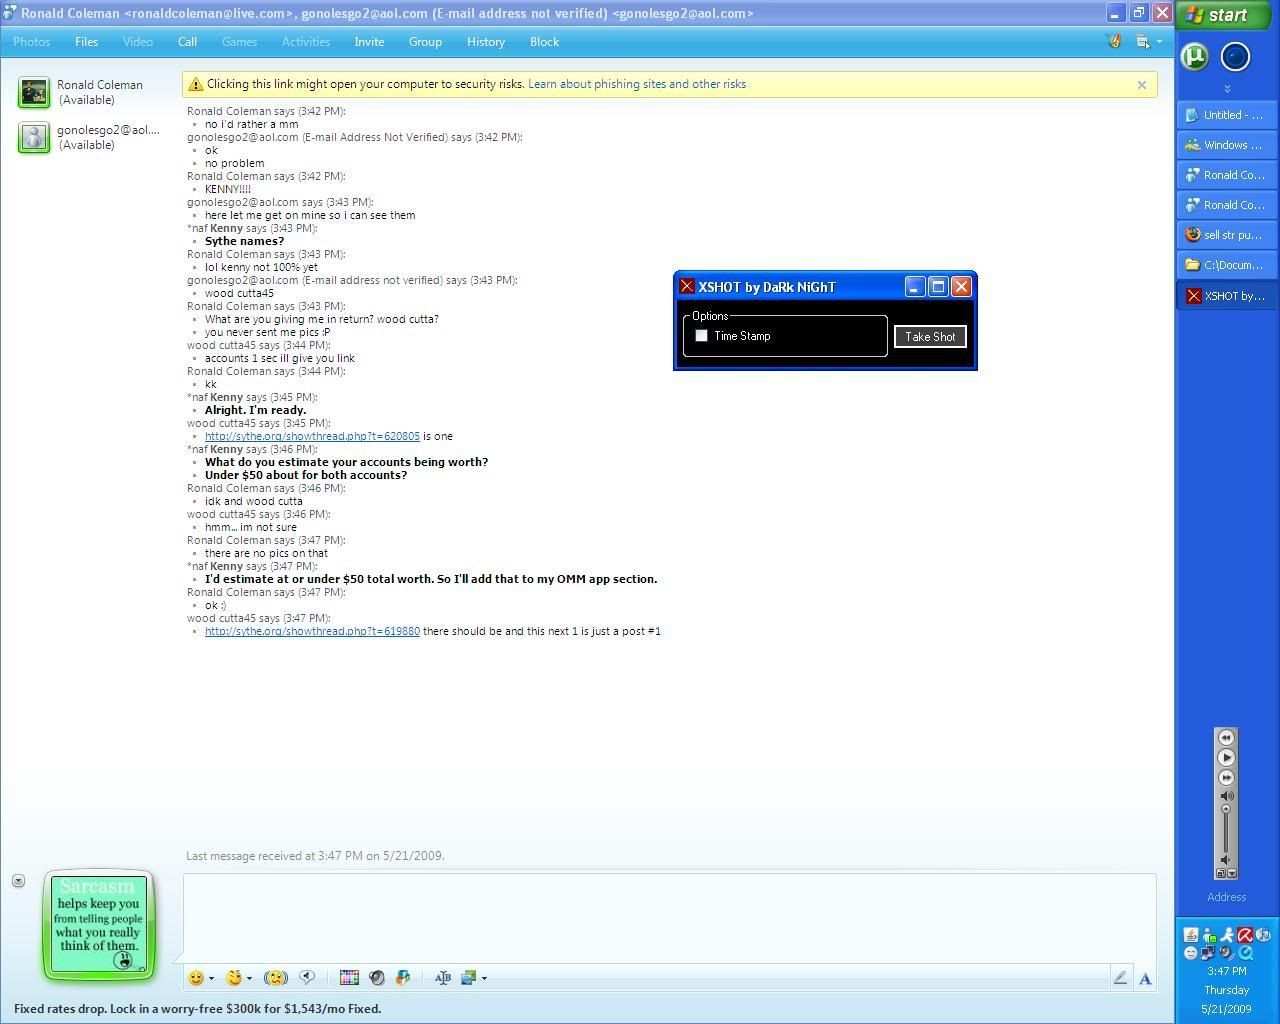1280x1024 pixels.
Task: Click the Messenger buddy tray icon
Action: click(x=1209, y=935)
